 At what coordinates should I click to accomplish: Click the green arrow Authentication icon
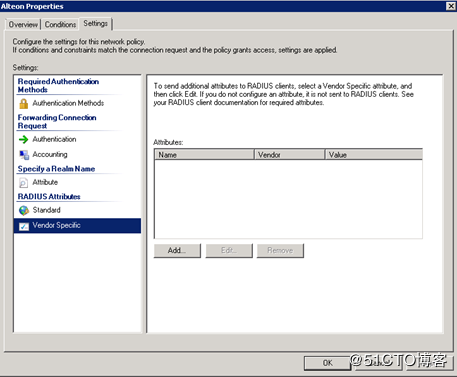pyautogui.click(x=24, y=139)
